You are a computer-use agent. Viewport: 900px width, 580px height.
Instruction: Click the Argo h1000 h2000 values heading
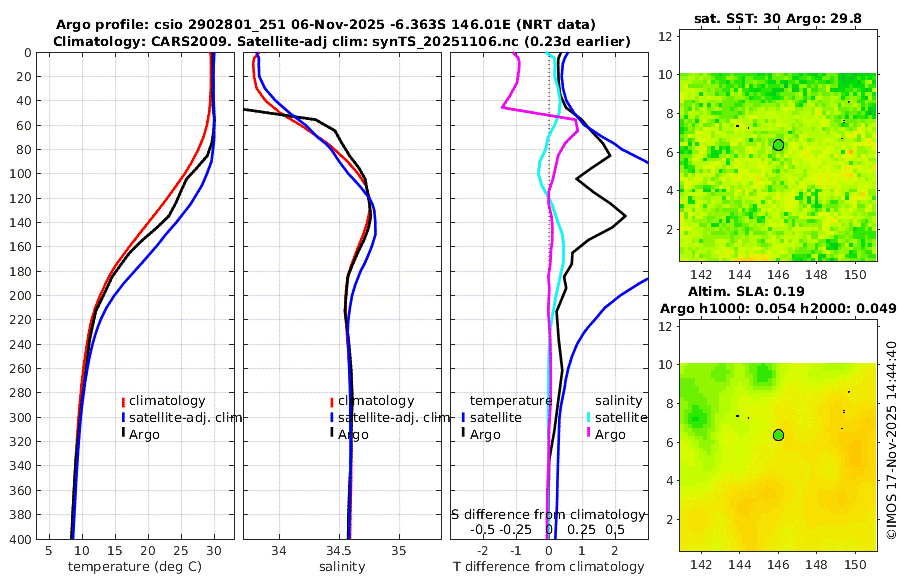778,308
